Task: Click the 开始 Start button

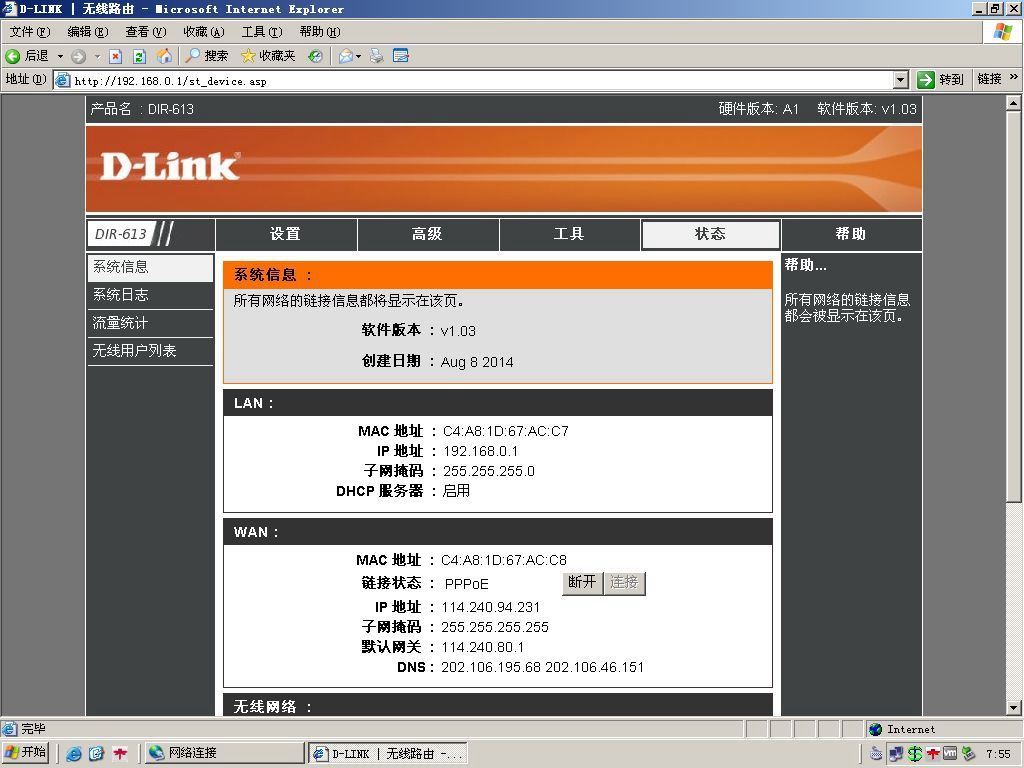Action: click(26, 753)
